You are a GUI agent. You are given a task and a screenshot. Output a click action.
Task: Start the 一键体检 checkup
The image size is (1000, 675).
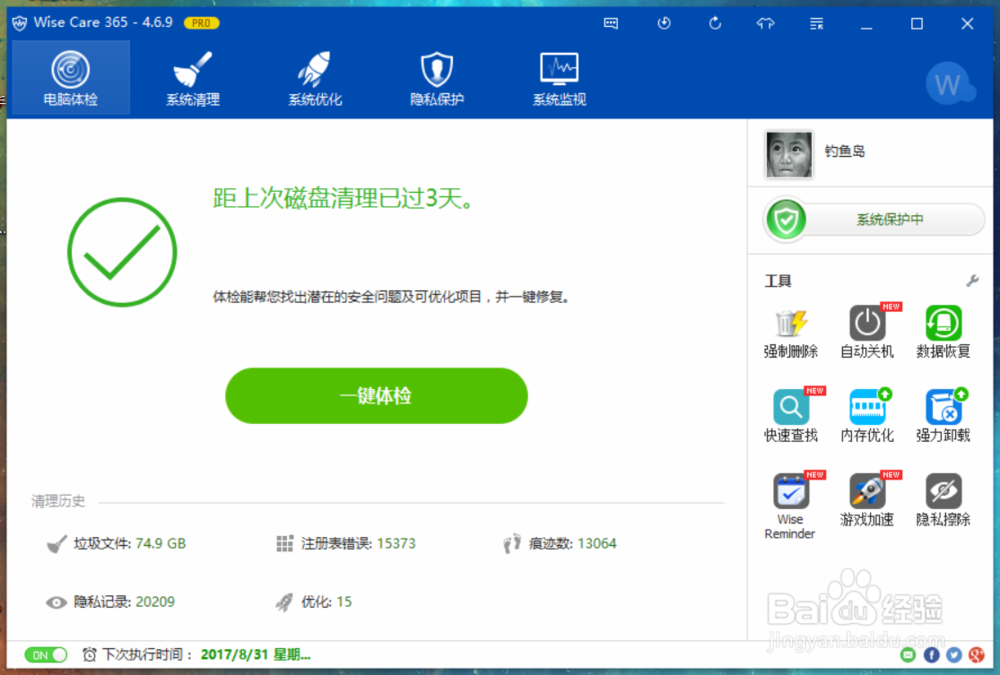tap(376, 396)
